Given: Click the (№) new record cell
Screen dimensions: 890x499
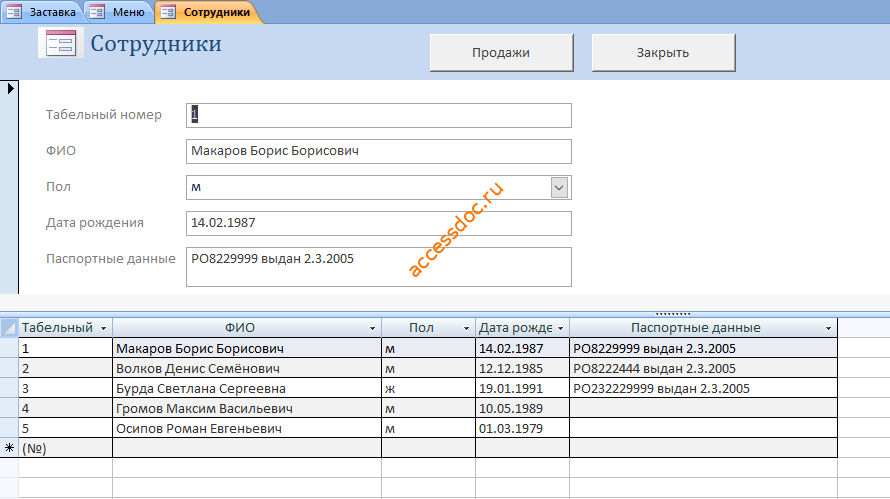Looking at the screenshot, I should pyautogui.click(x=65, y=448).
